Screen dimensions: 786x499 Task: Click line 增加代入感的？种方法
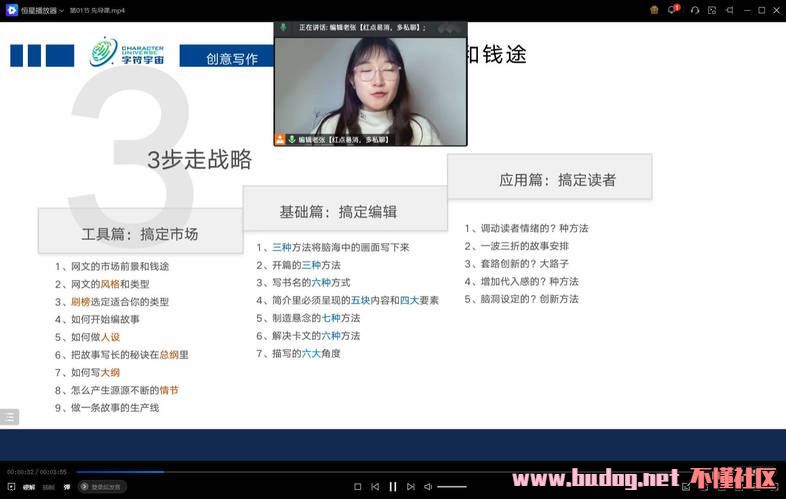(521, 281)
